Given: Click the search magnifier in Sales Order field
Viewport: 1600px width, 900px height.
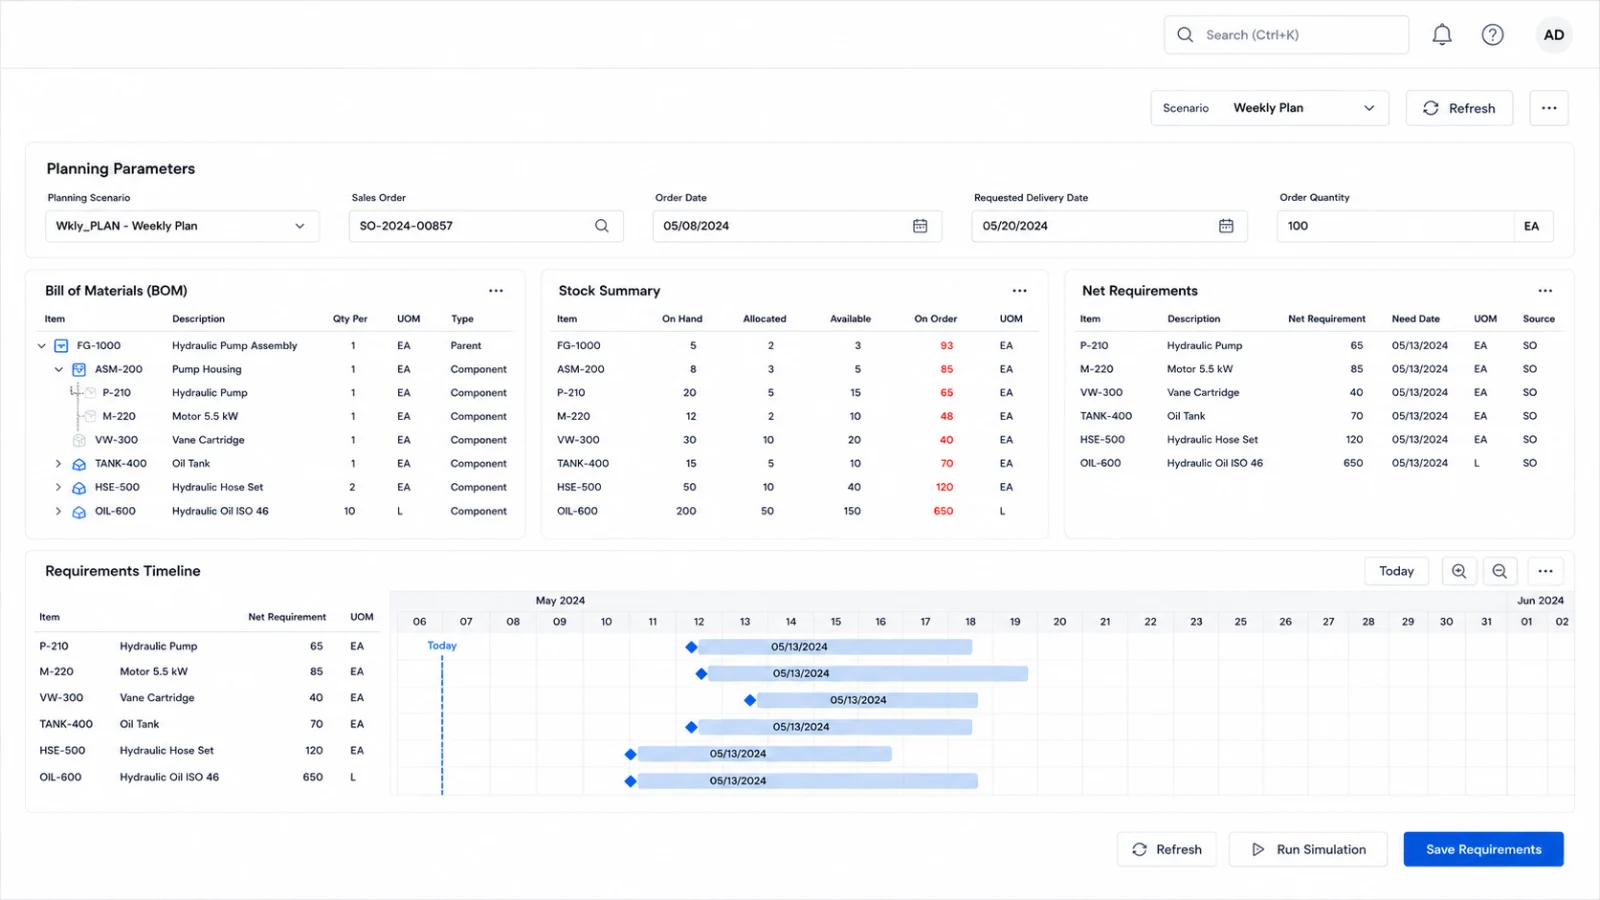Looking at the screenshot, I should (x=602, y=226).
